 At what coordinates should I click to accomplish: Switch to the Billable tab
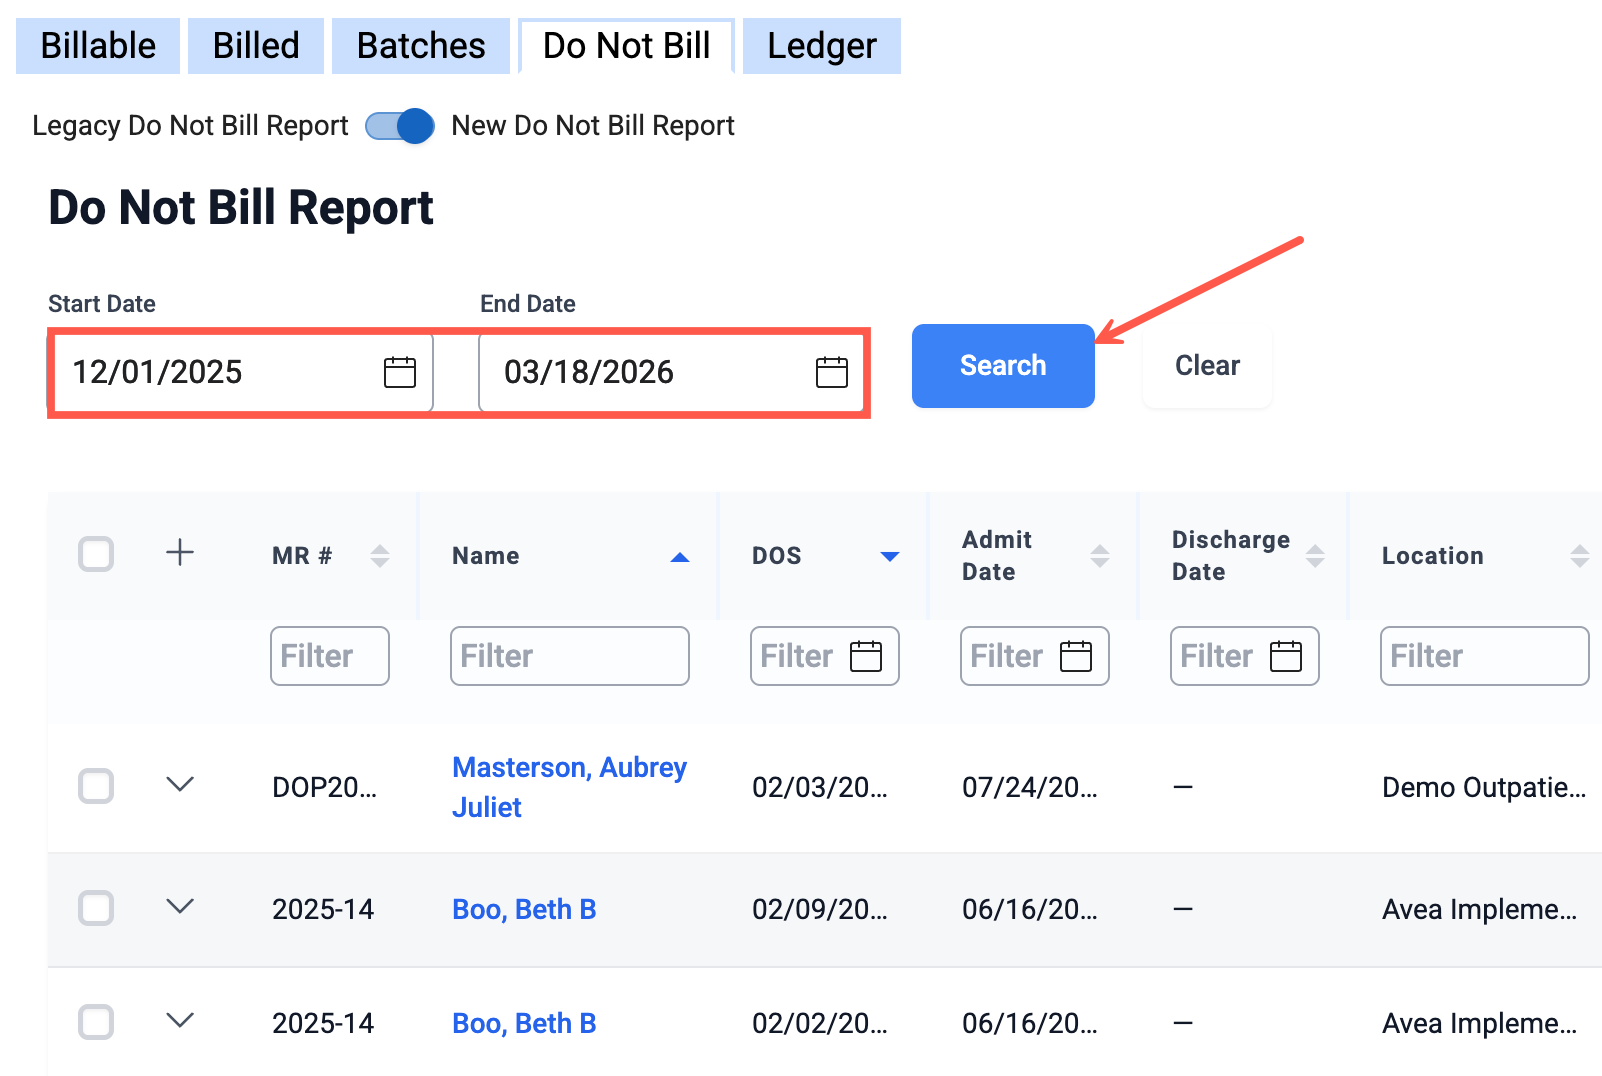pyautogui.click(x=98, y=46)
